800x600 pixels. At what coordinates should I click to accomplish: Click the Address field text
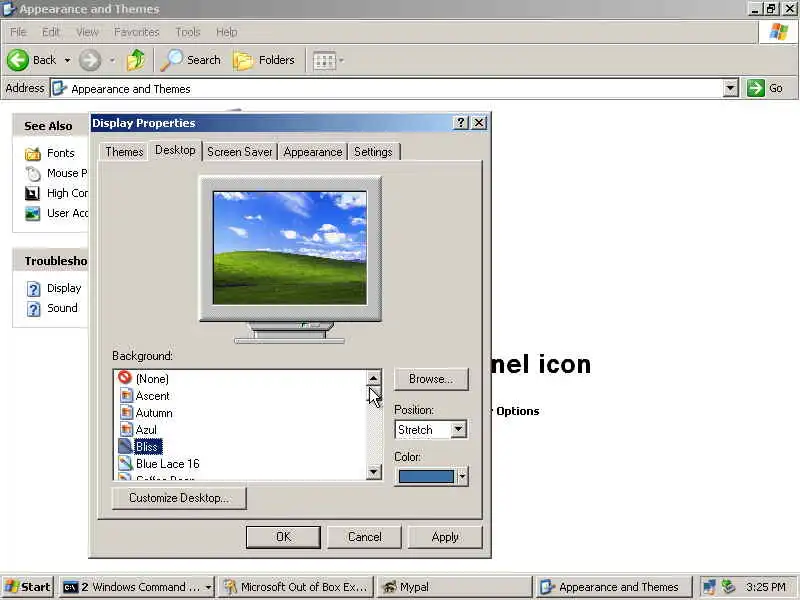pyautogui.click(x=131, y=89)
